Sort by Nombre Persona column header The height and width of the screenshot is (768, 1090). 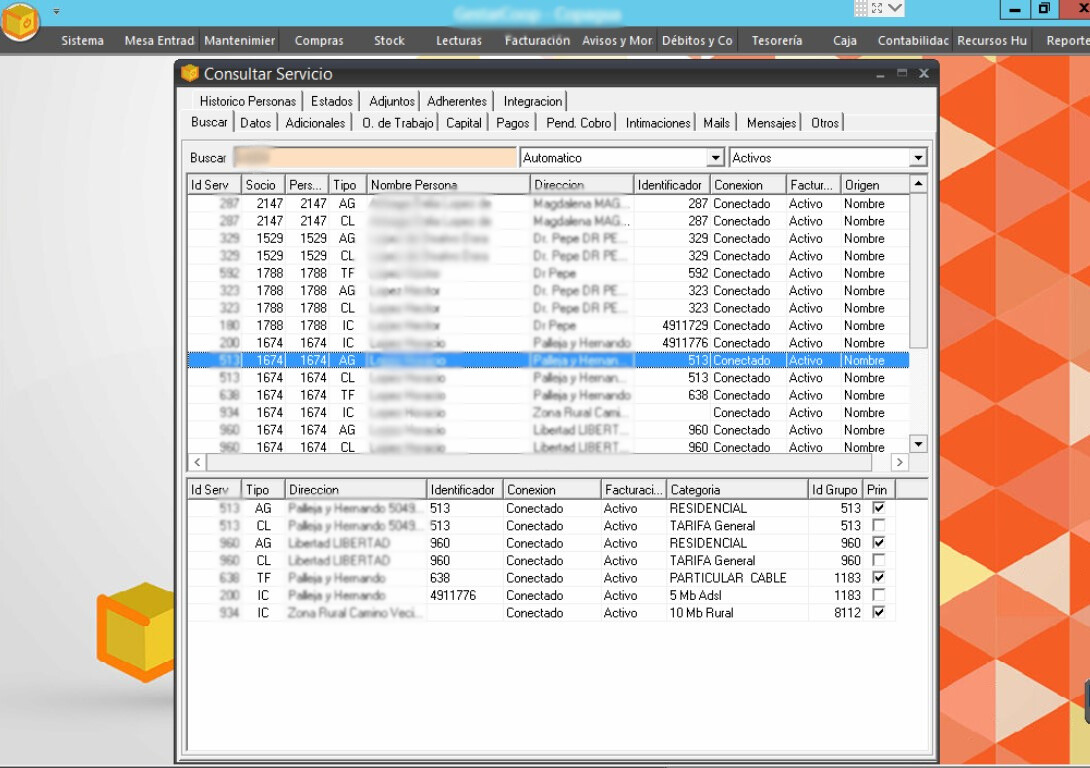click(x=447, y=185)
